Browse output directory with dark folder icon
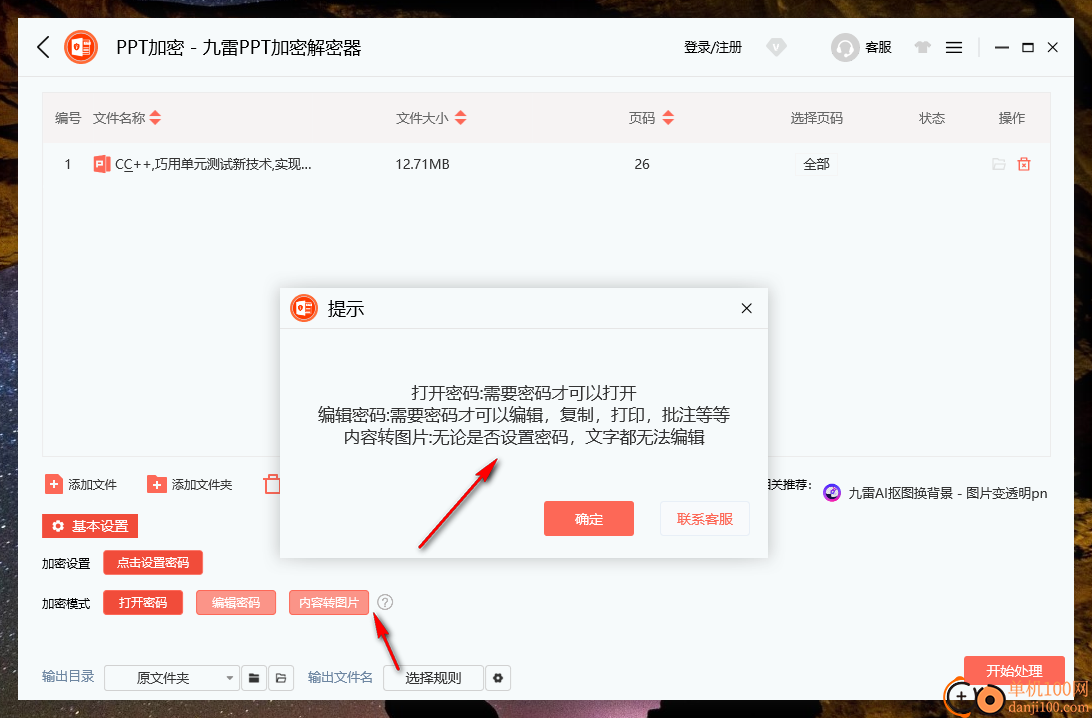Screen dimensions: 1092x718 254,678
